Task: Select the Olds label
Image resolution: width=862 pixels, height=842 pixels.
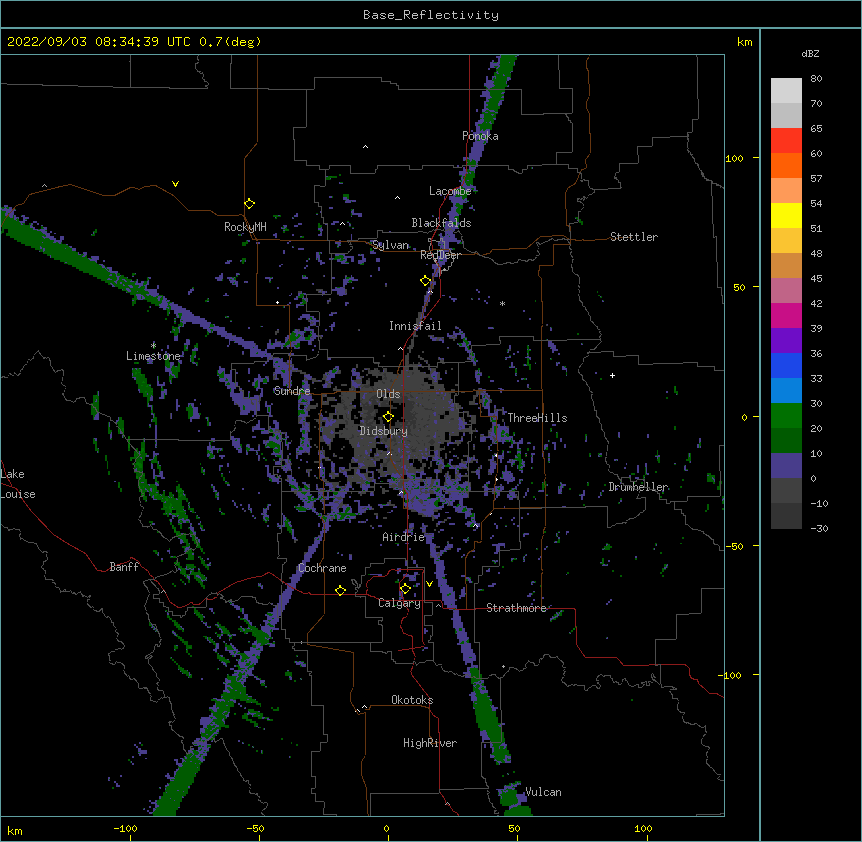Action: 388,394
